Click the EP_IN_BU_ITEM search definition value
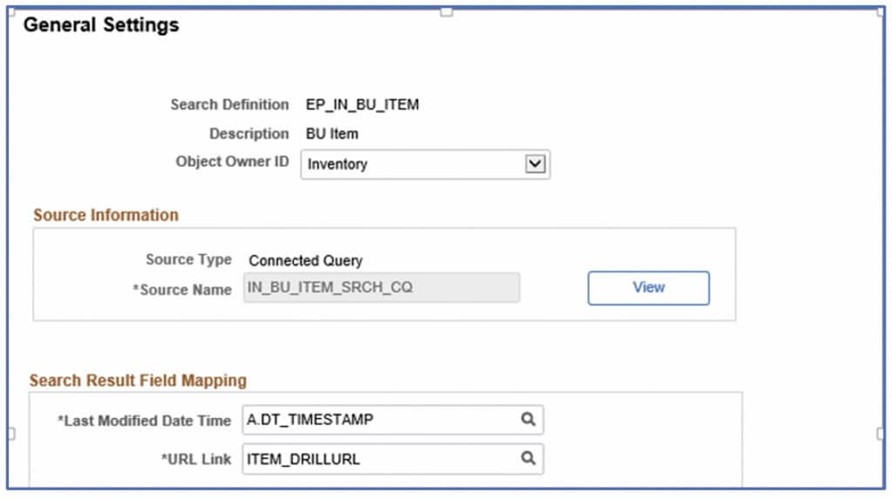The image size is (892, 499). [362, 105]
